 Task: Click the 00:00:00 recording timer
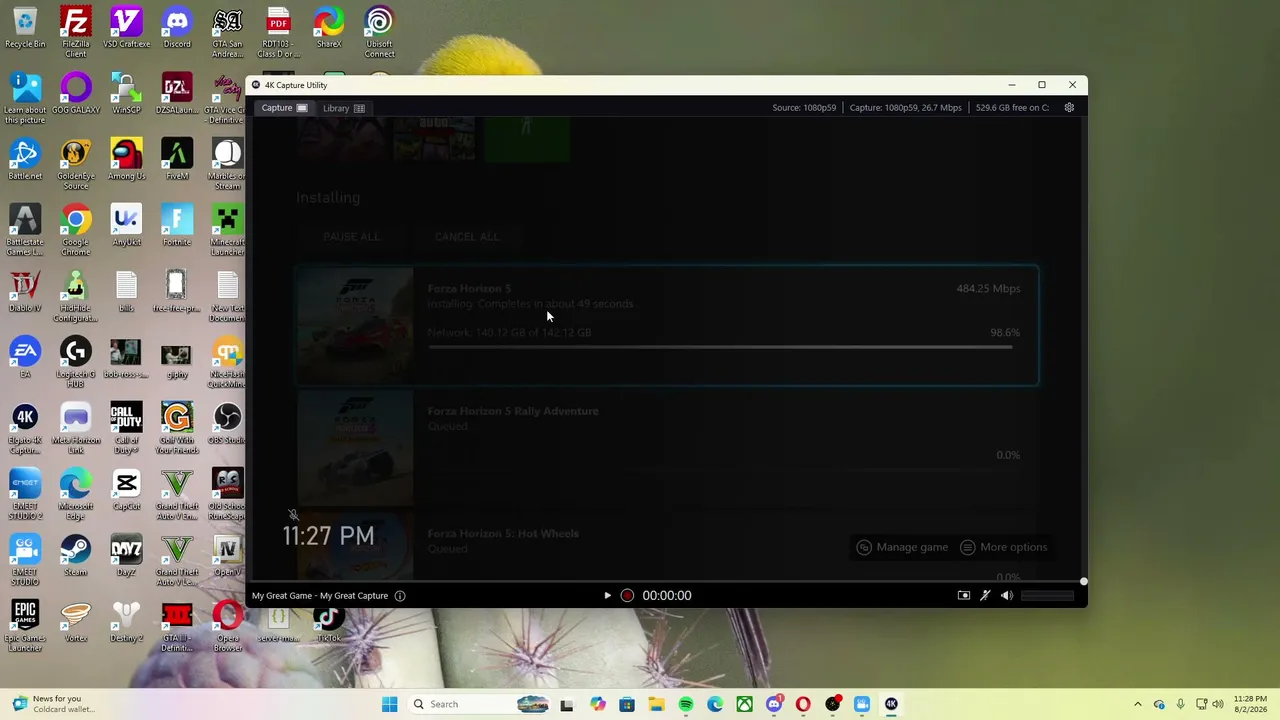click(x=667, y=596)
